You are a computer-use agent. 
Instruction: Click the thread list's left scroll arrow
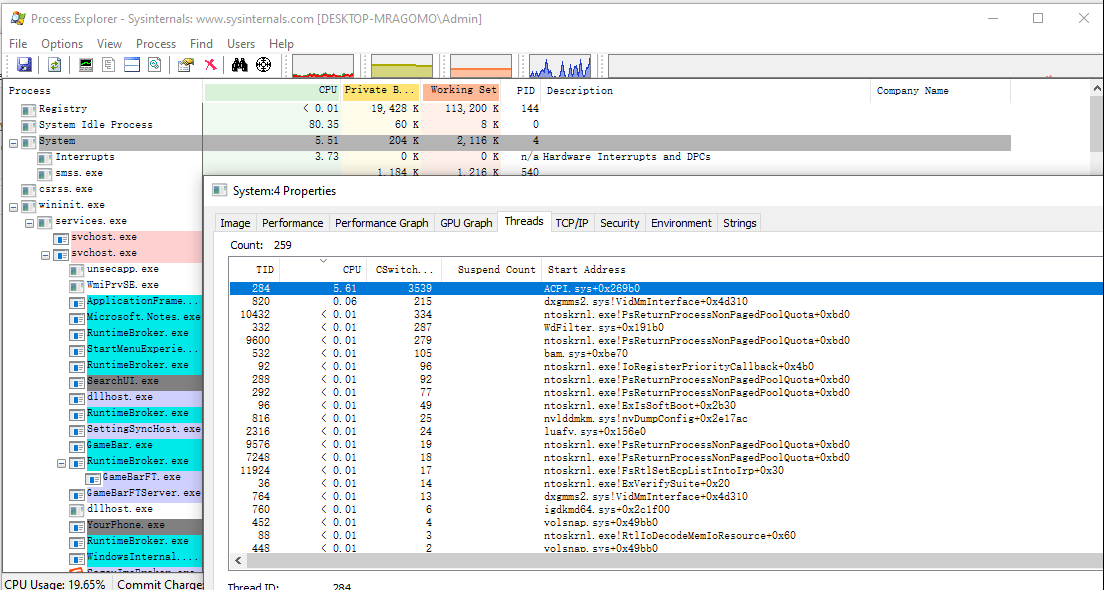click(238, 560)
